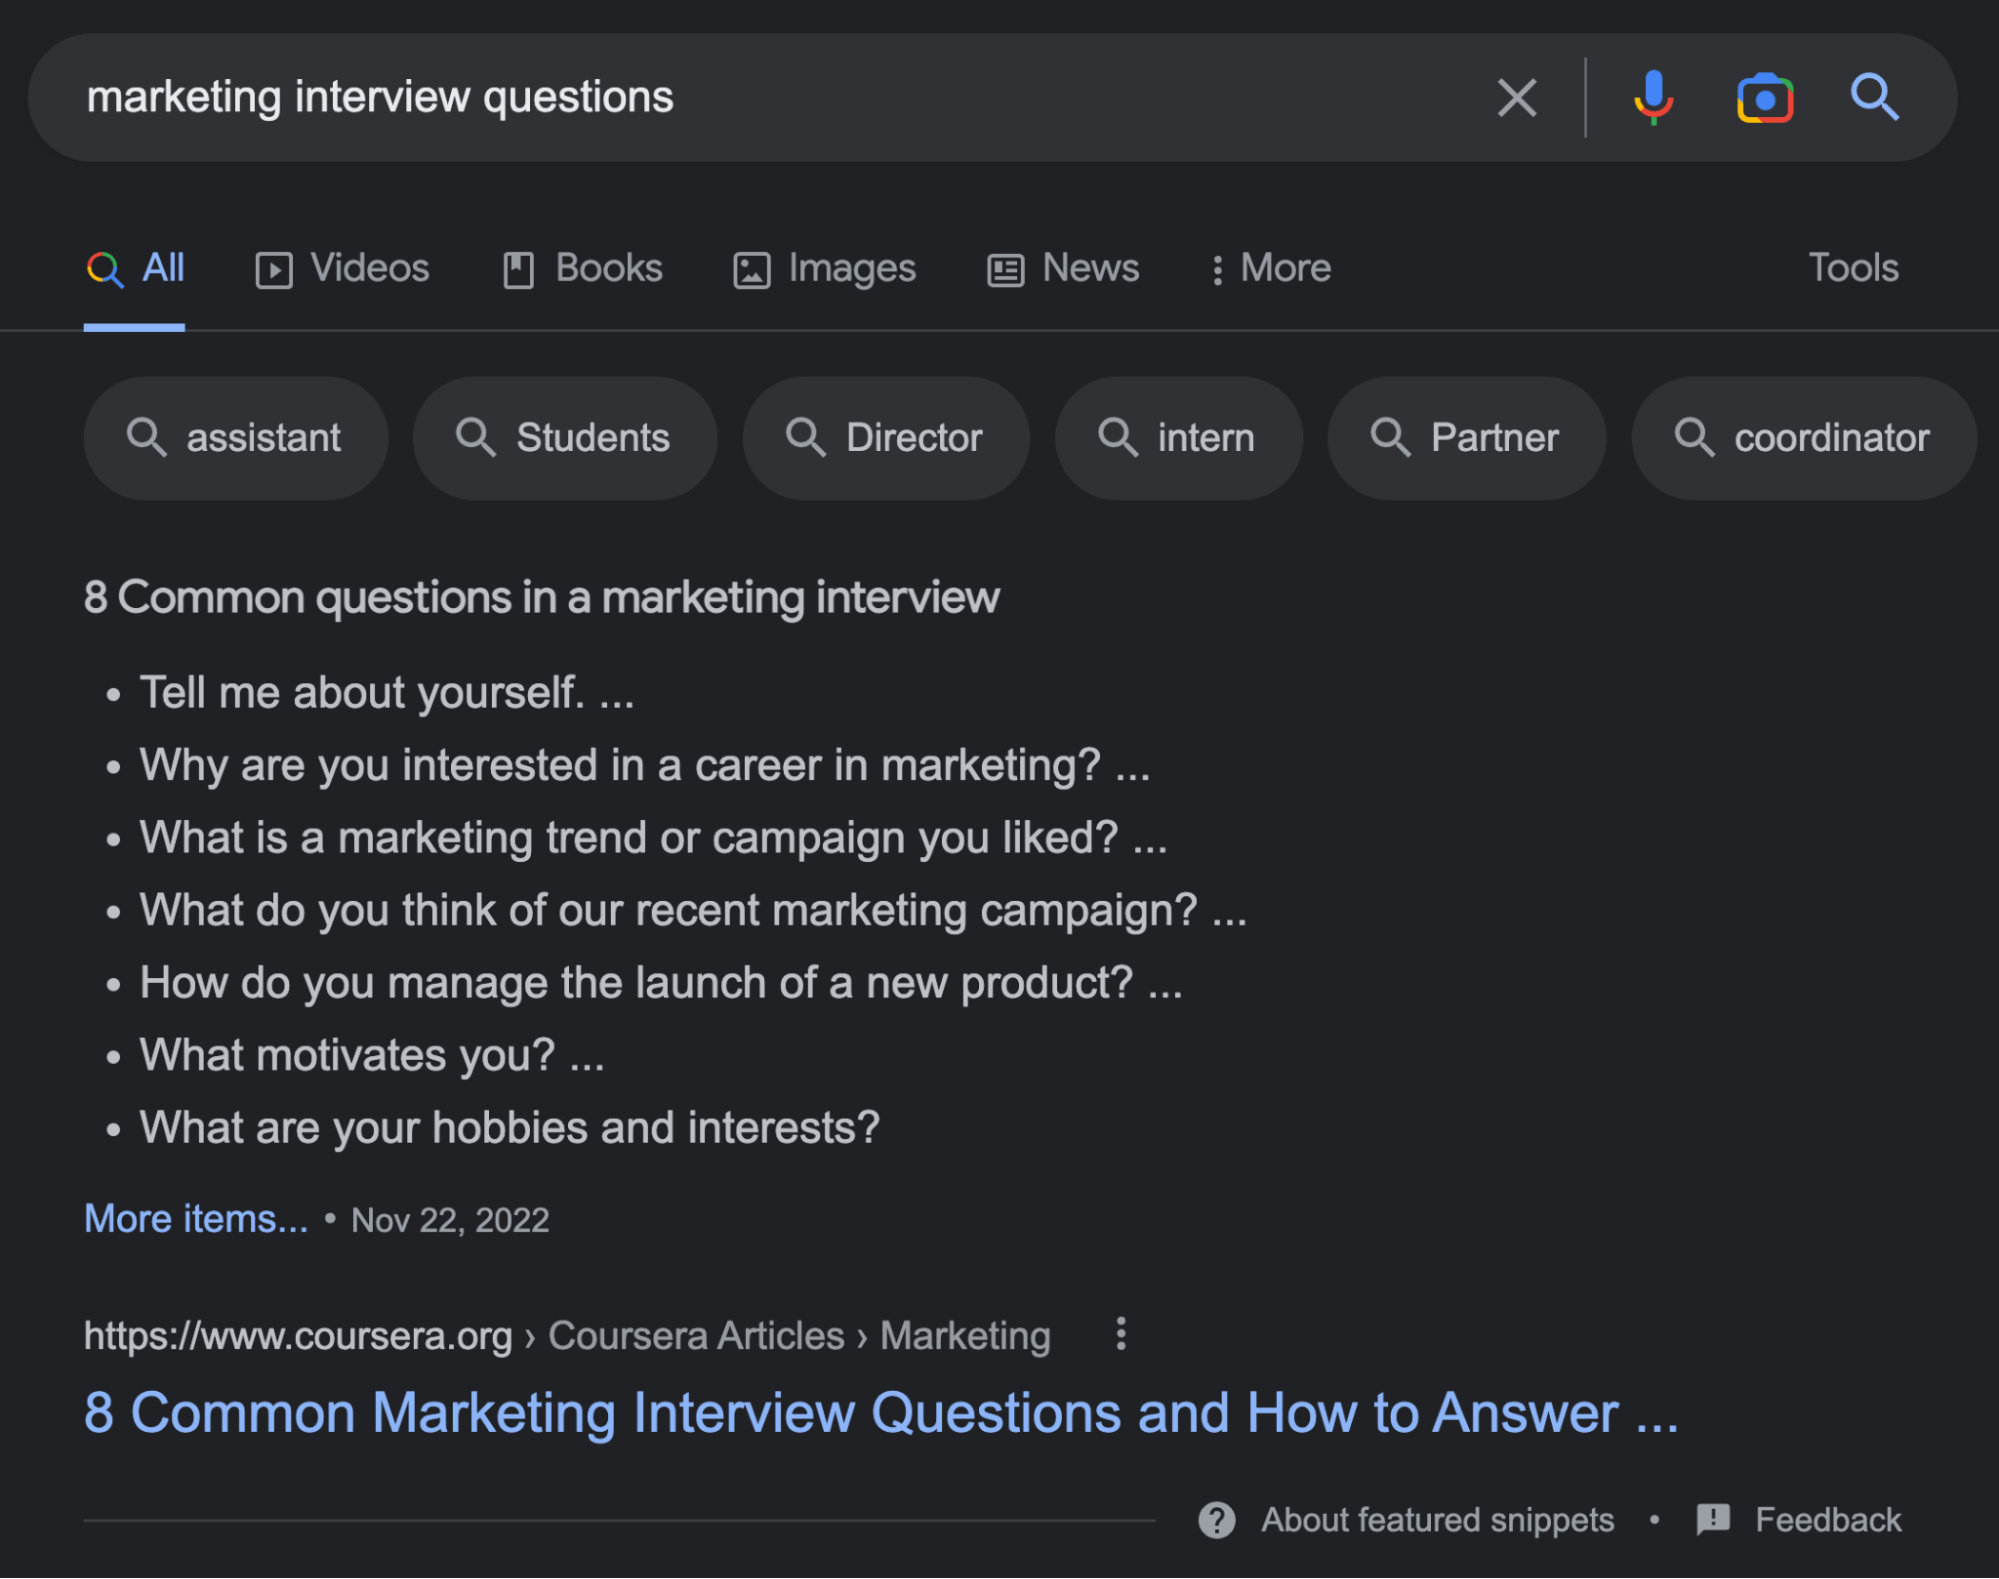
Task: Expand the snippet list via More items...
Action: [x=196, y=1218]
